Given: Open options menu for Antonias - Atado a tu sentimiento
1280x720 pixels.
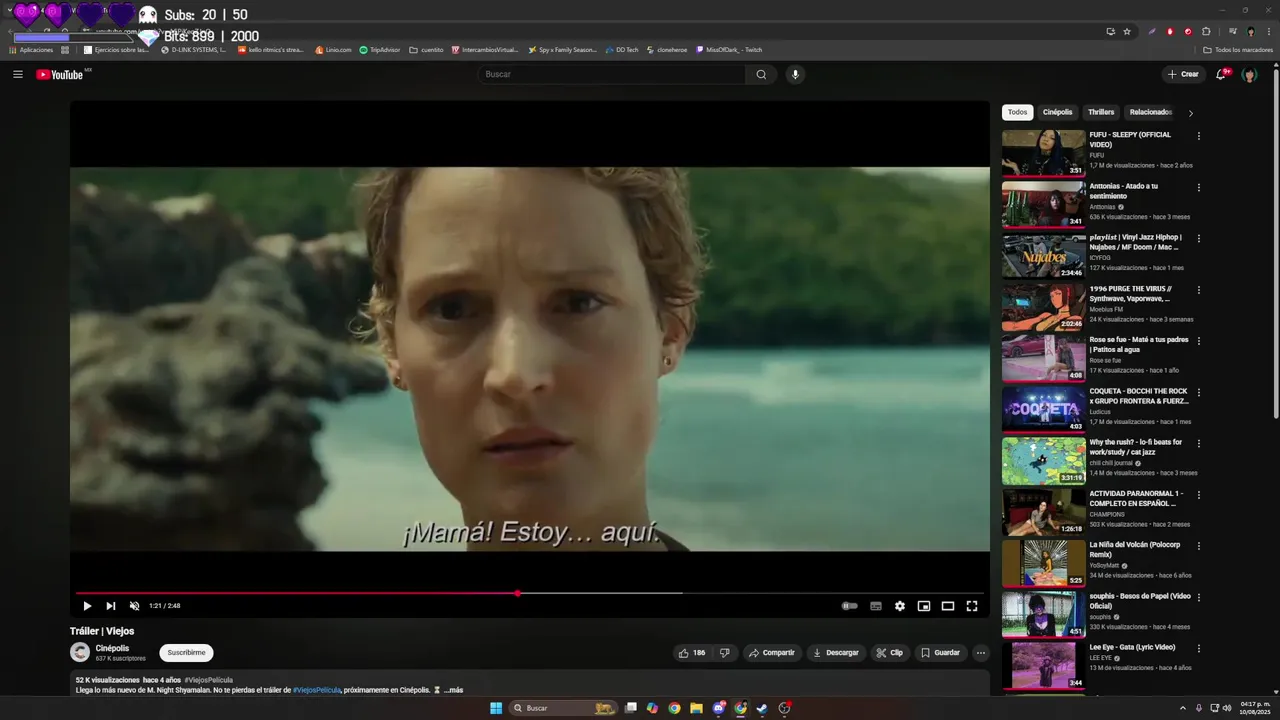Looking at the screenshot, I should click(1199, 187).
